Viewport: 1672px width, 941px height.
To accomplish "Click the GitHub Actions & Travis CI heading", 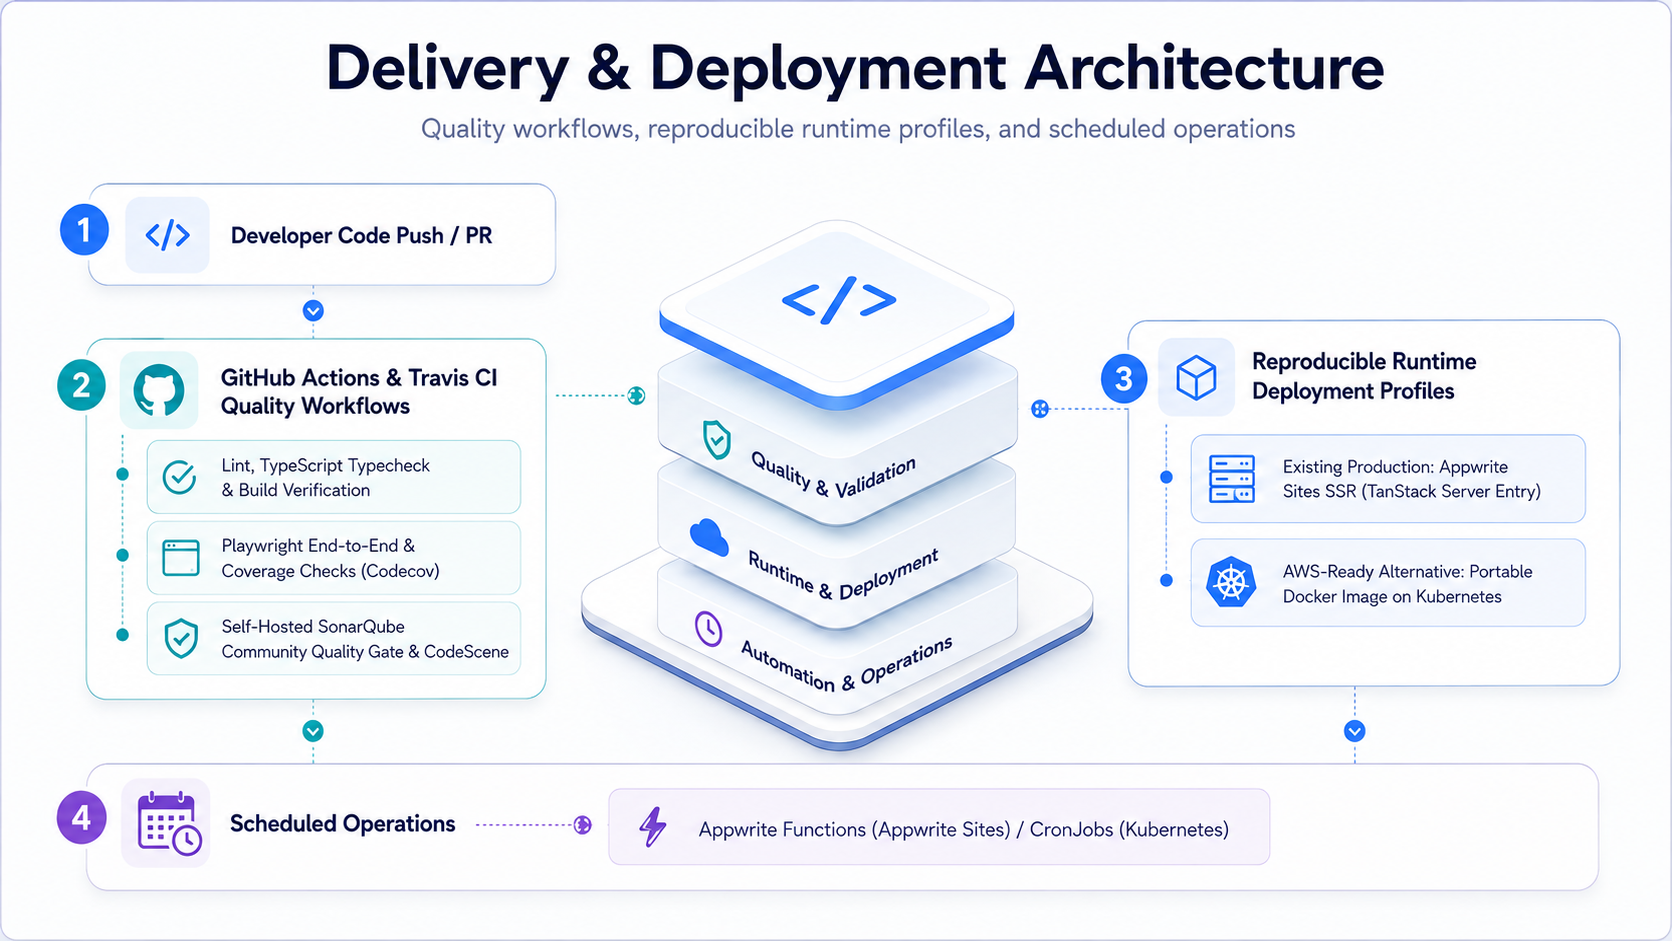I will coord(359,391).
